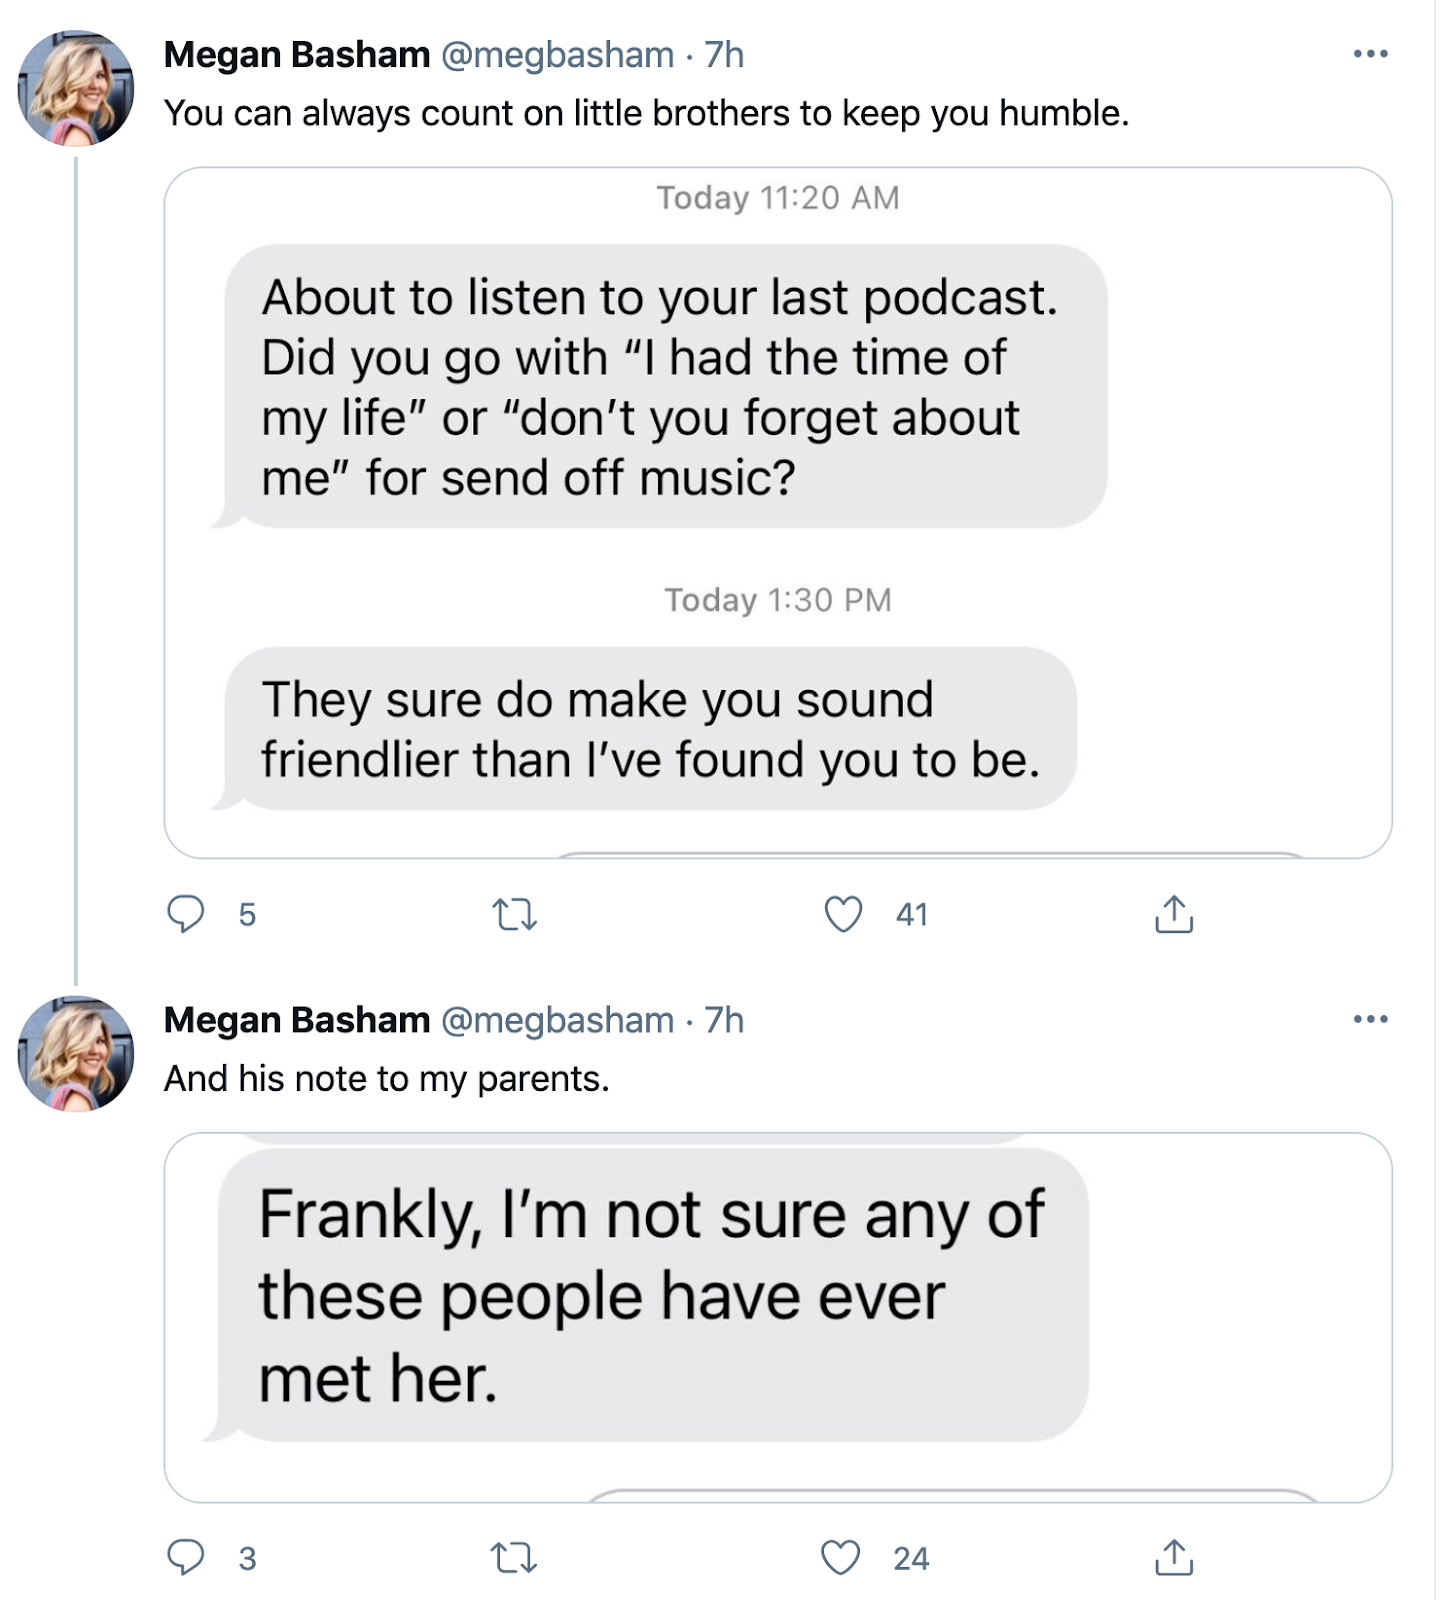Like the second tweet with 24 likes

841,1558
